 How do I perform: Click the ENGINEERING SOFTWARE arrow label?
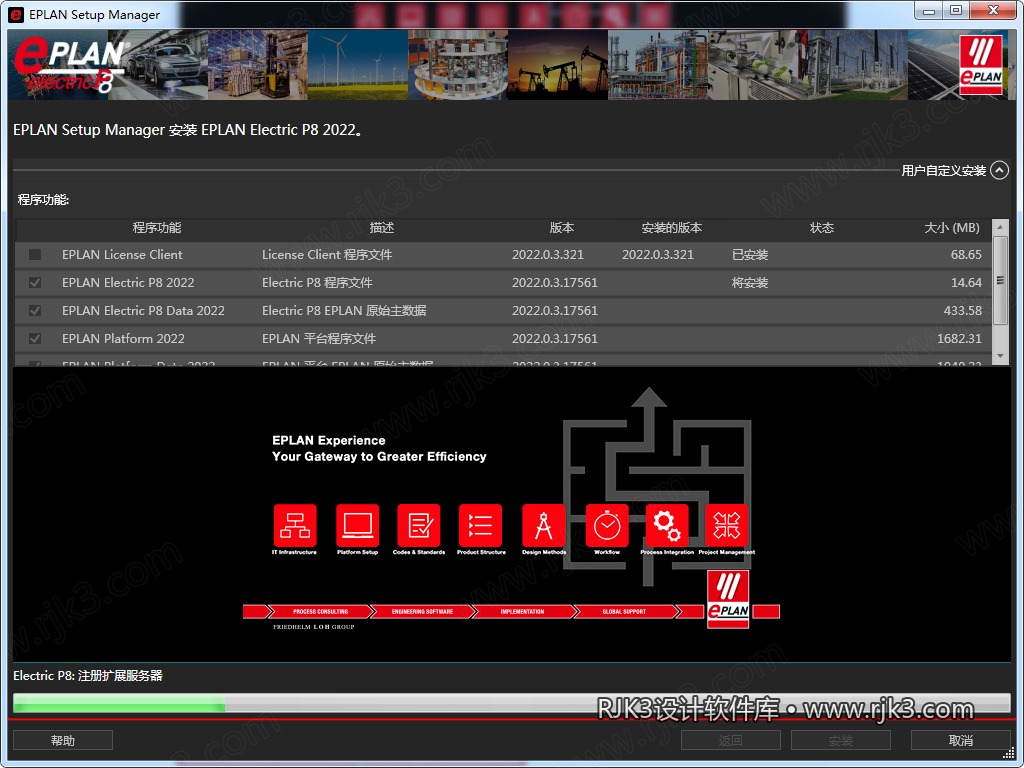coord(422,612)
